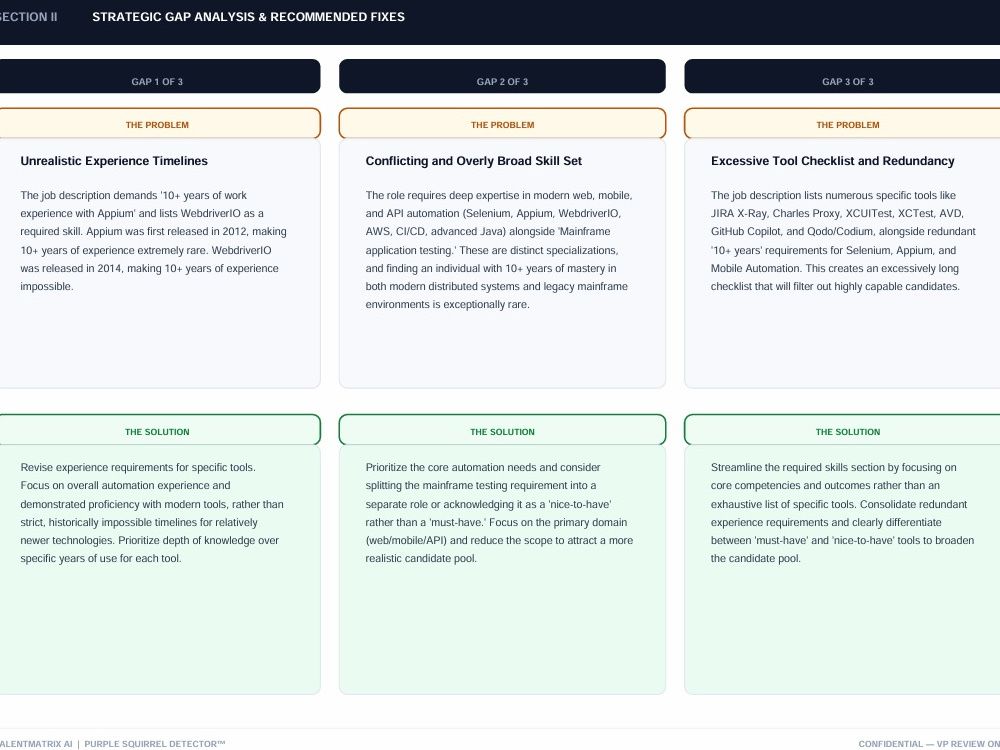Click the 'Unrealistic Experience Timelines' heading
The height and width of the screenshot is (750, 1000).
[x=114, y=161]
